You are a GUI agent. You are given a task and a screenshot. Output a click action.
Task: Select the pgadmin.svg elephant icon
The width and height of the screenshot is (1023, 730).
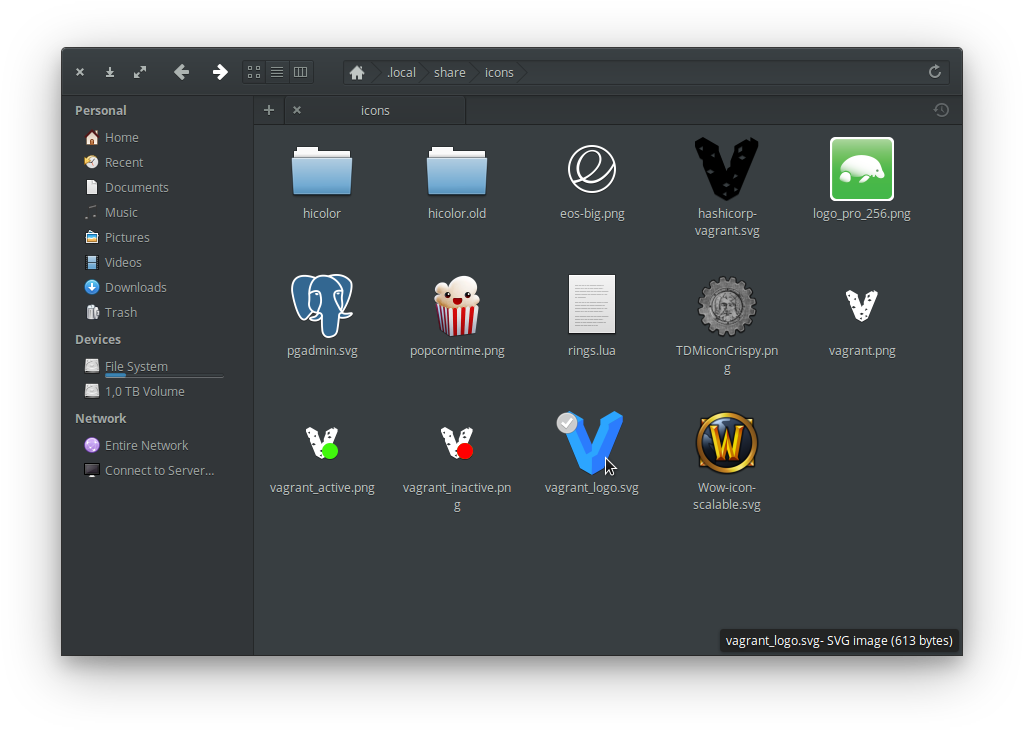click(322, 305)
